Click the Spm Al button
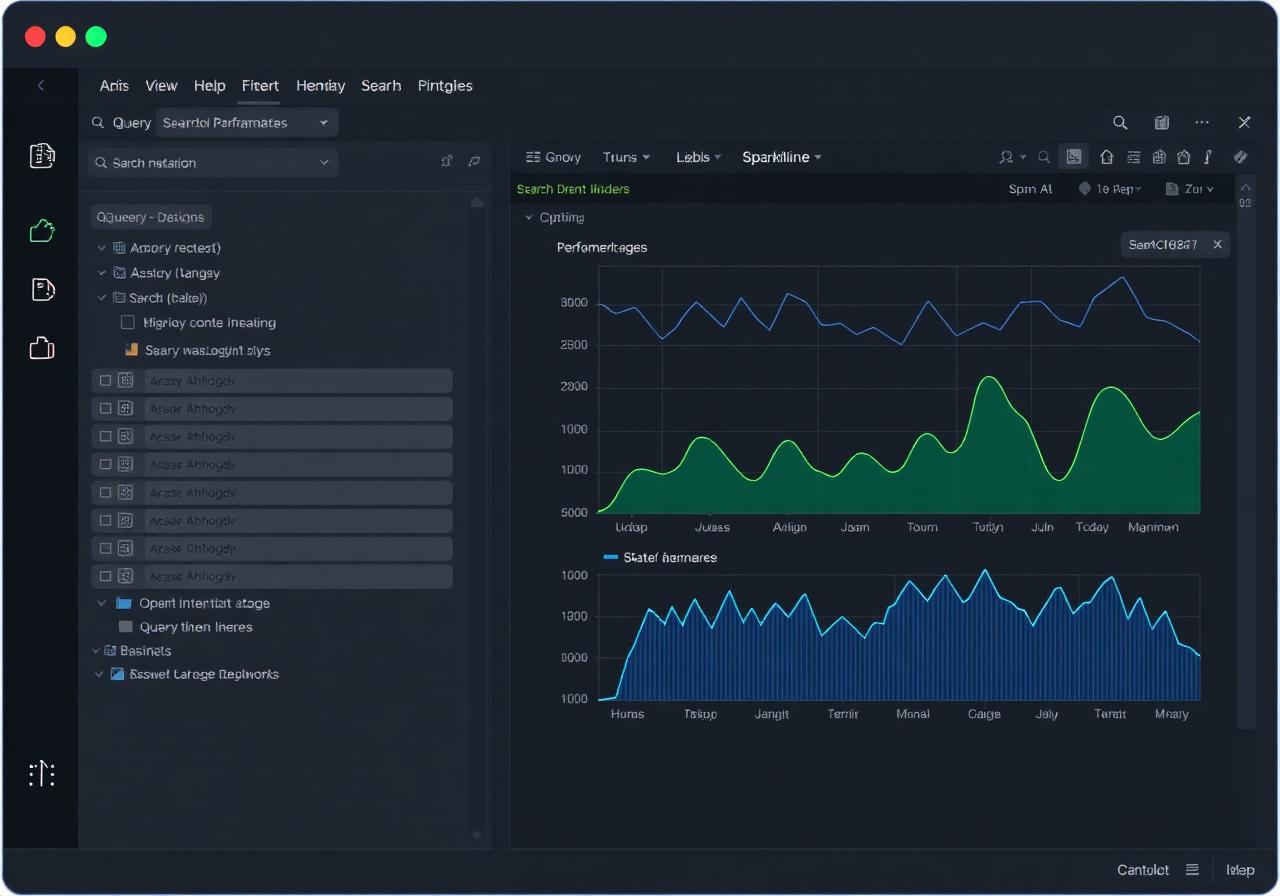The height and width of the screenshot is (896, 1280). coord(1030,189)
